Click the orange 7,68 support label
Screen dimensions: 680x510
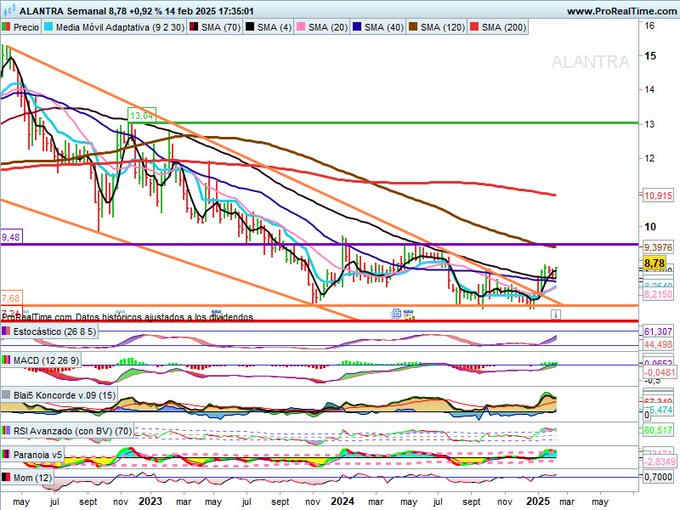click(x=11, y=299)
